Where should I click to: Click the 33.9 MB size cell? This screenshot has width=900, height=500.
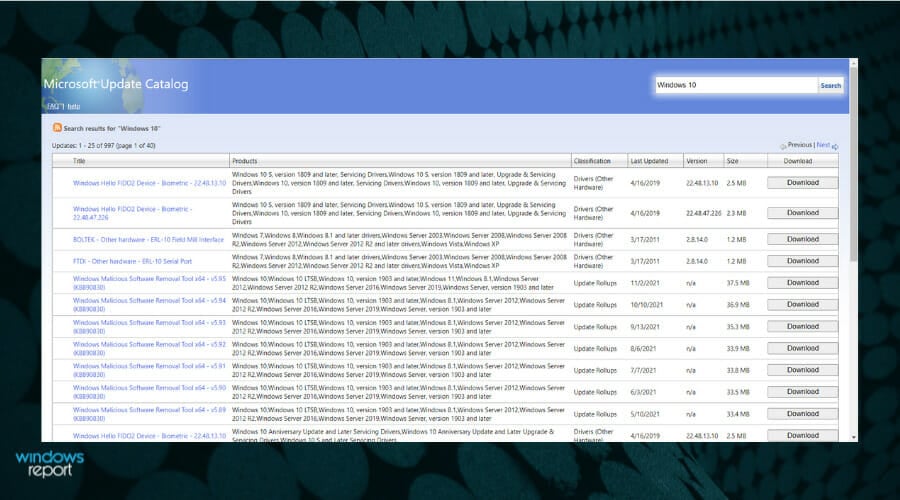(738, 348)
